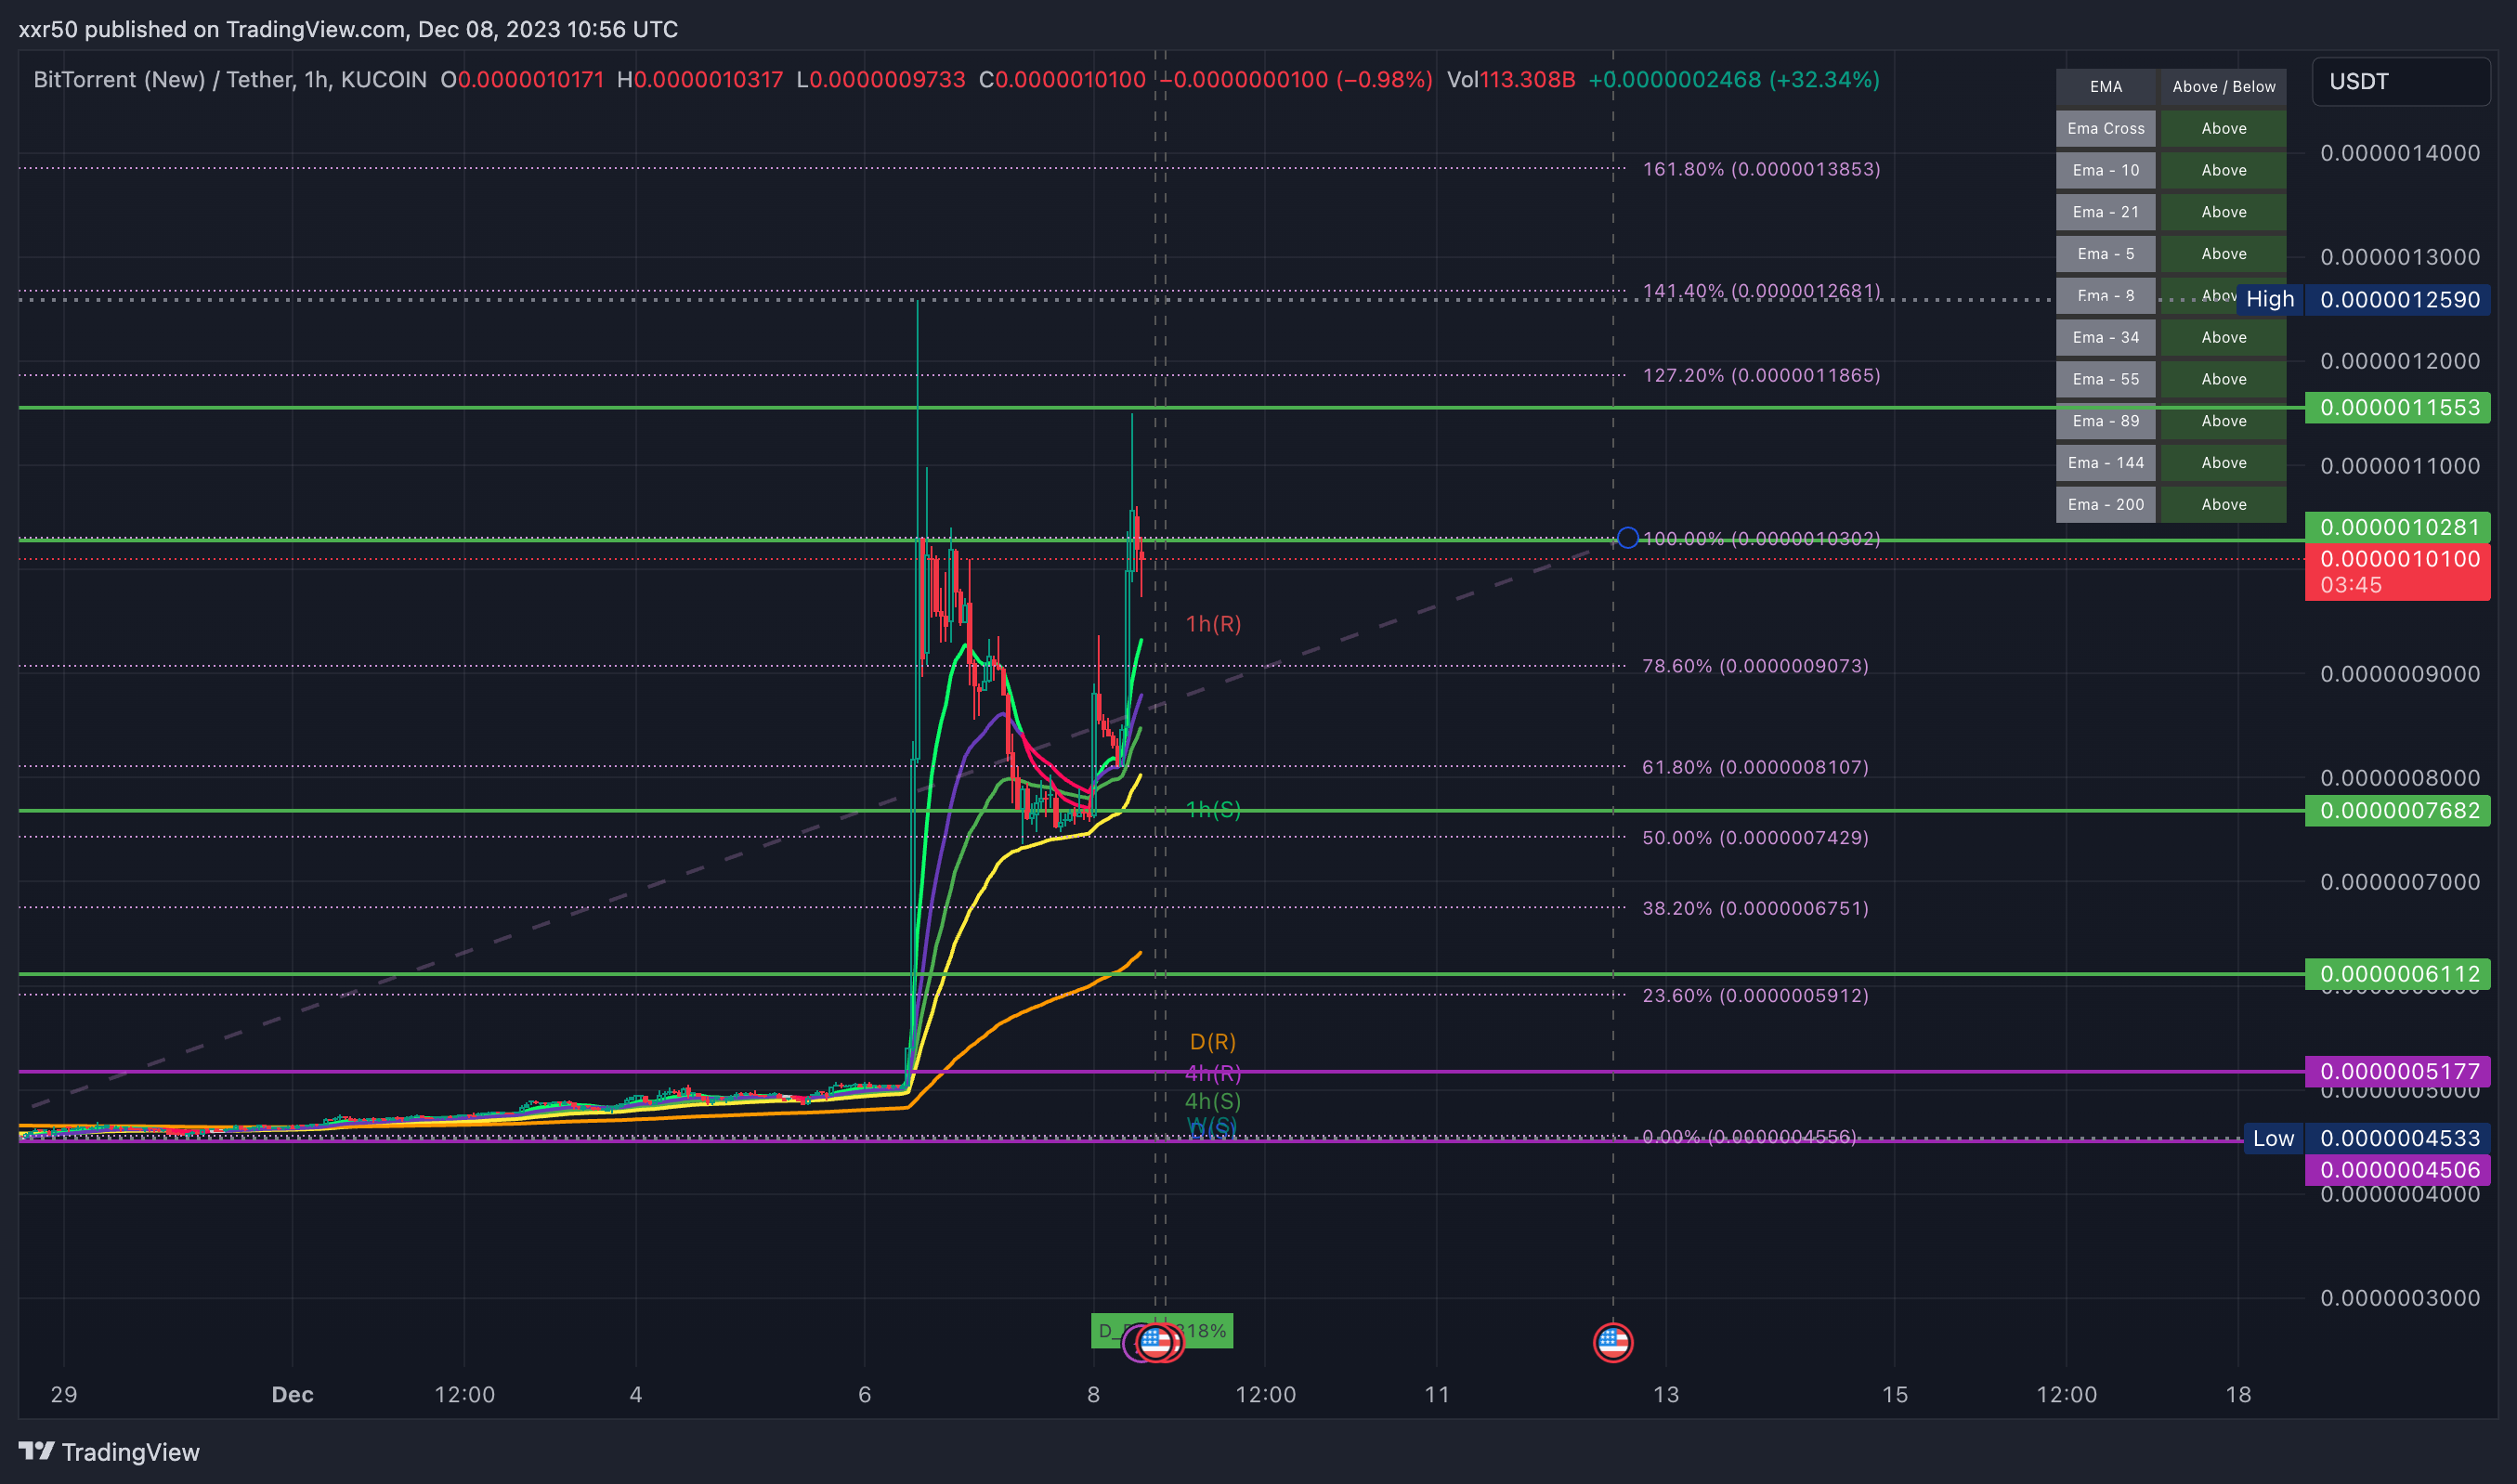Click the 38.20% (0.0000006751) Fibonacci label
The width and height of the screenshot is (2517, 1484).
(1755, 908)
